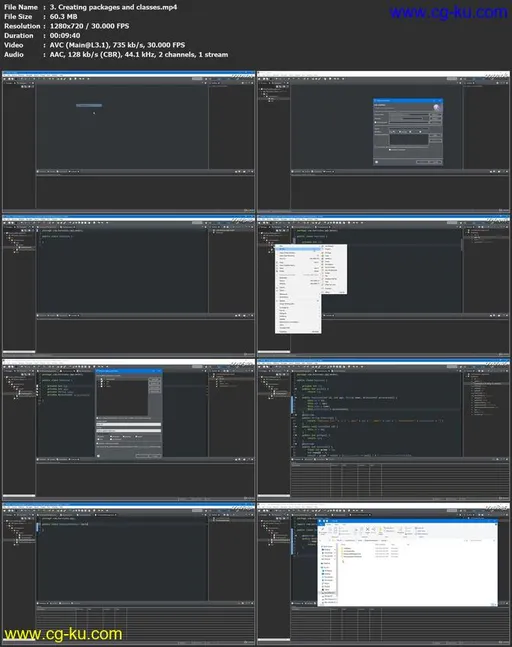This screenshot has height=647, width=512.
Task: Open the first frame showing the empty editor
Action: pyautogui.click(x=128, y=142)
